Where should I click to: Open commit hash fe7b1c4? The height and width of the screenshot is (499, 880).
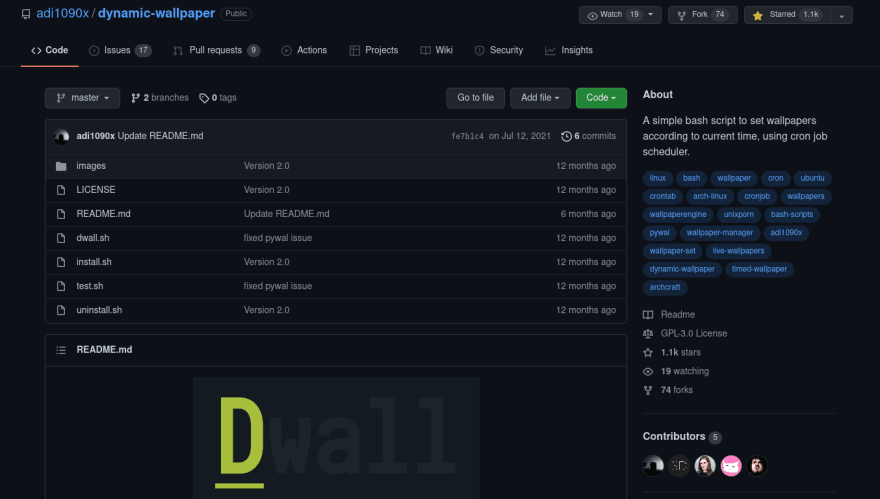(468, 136)
